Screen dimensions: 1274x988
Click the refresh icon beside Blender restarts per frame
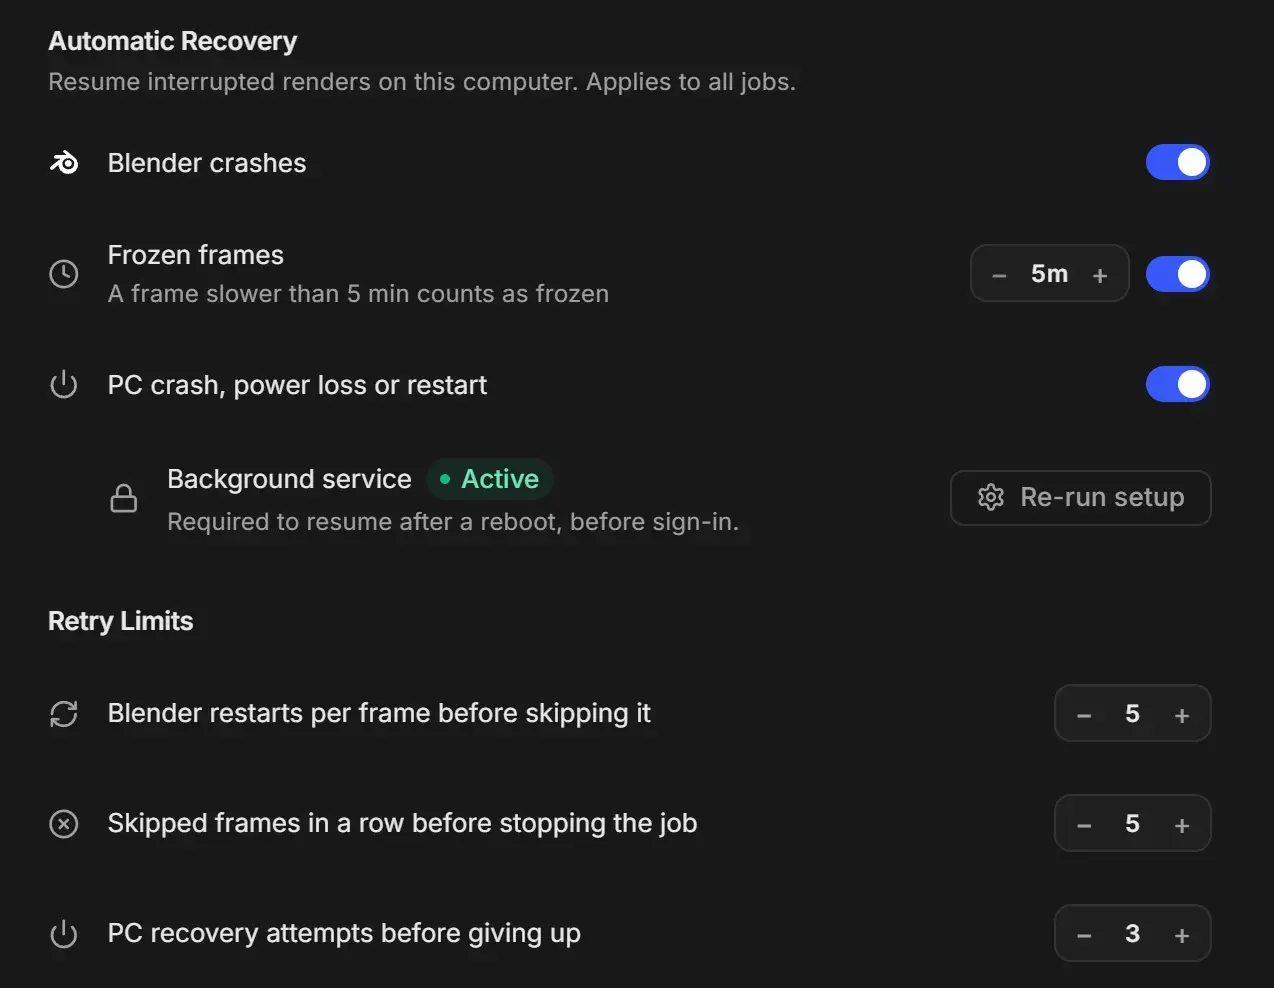click(64, 714)
